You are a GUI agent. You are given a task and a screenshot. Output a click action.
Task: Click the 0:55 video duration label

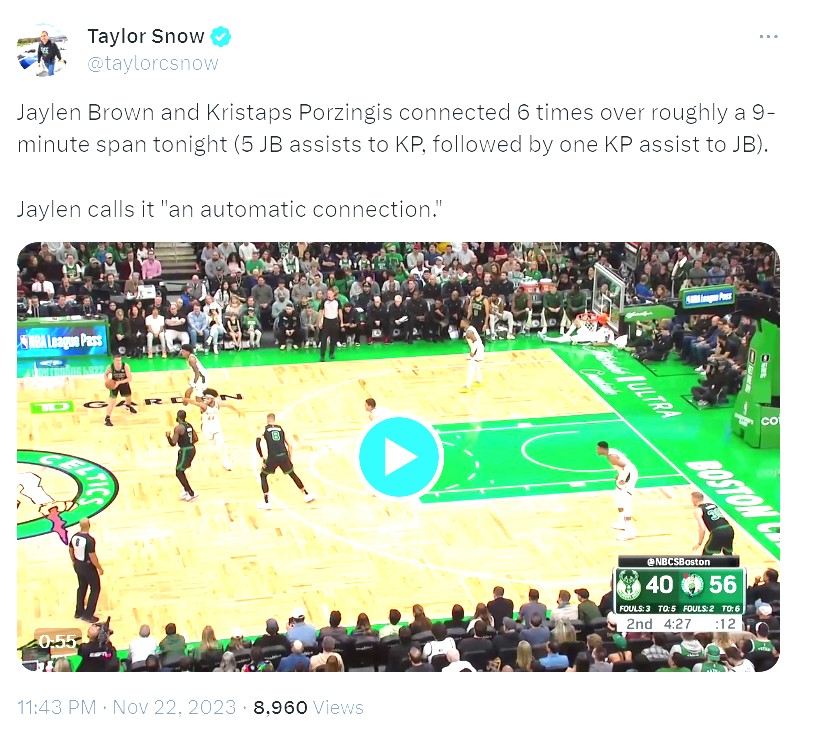58,641
